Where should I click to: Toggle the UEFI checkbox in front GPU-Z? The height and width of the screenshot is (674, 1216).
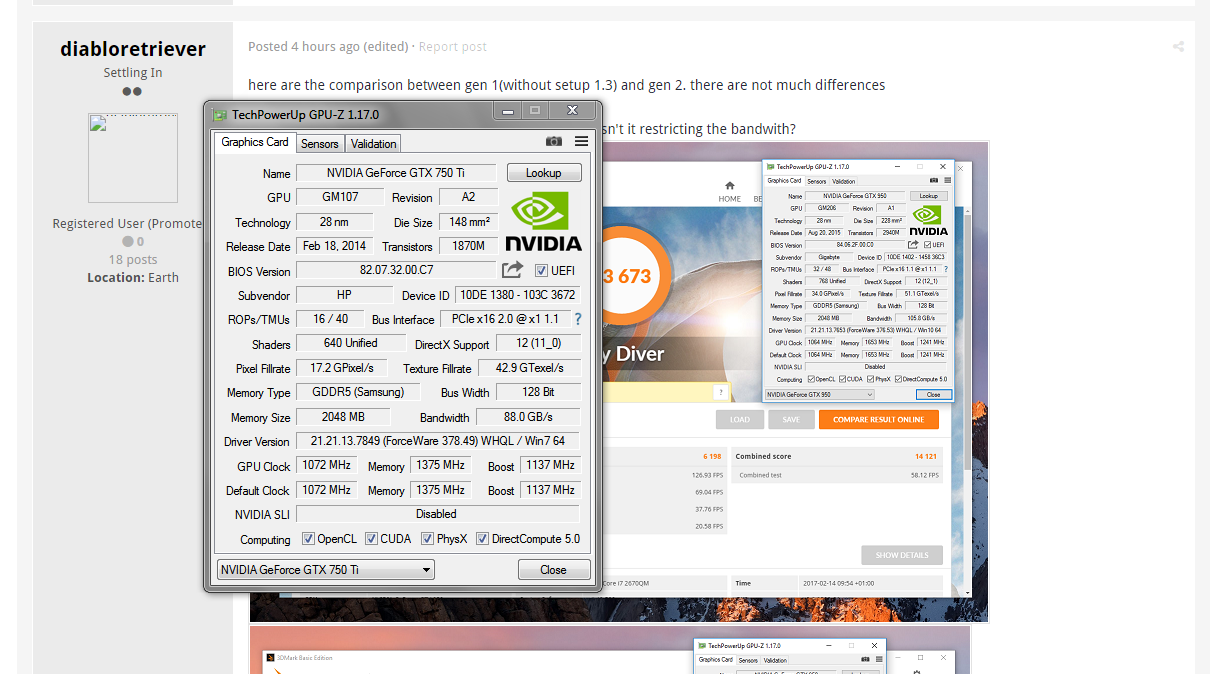(541, 270)
